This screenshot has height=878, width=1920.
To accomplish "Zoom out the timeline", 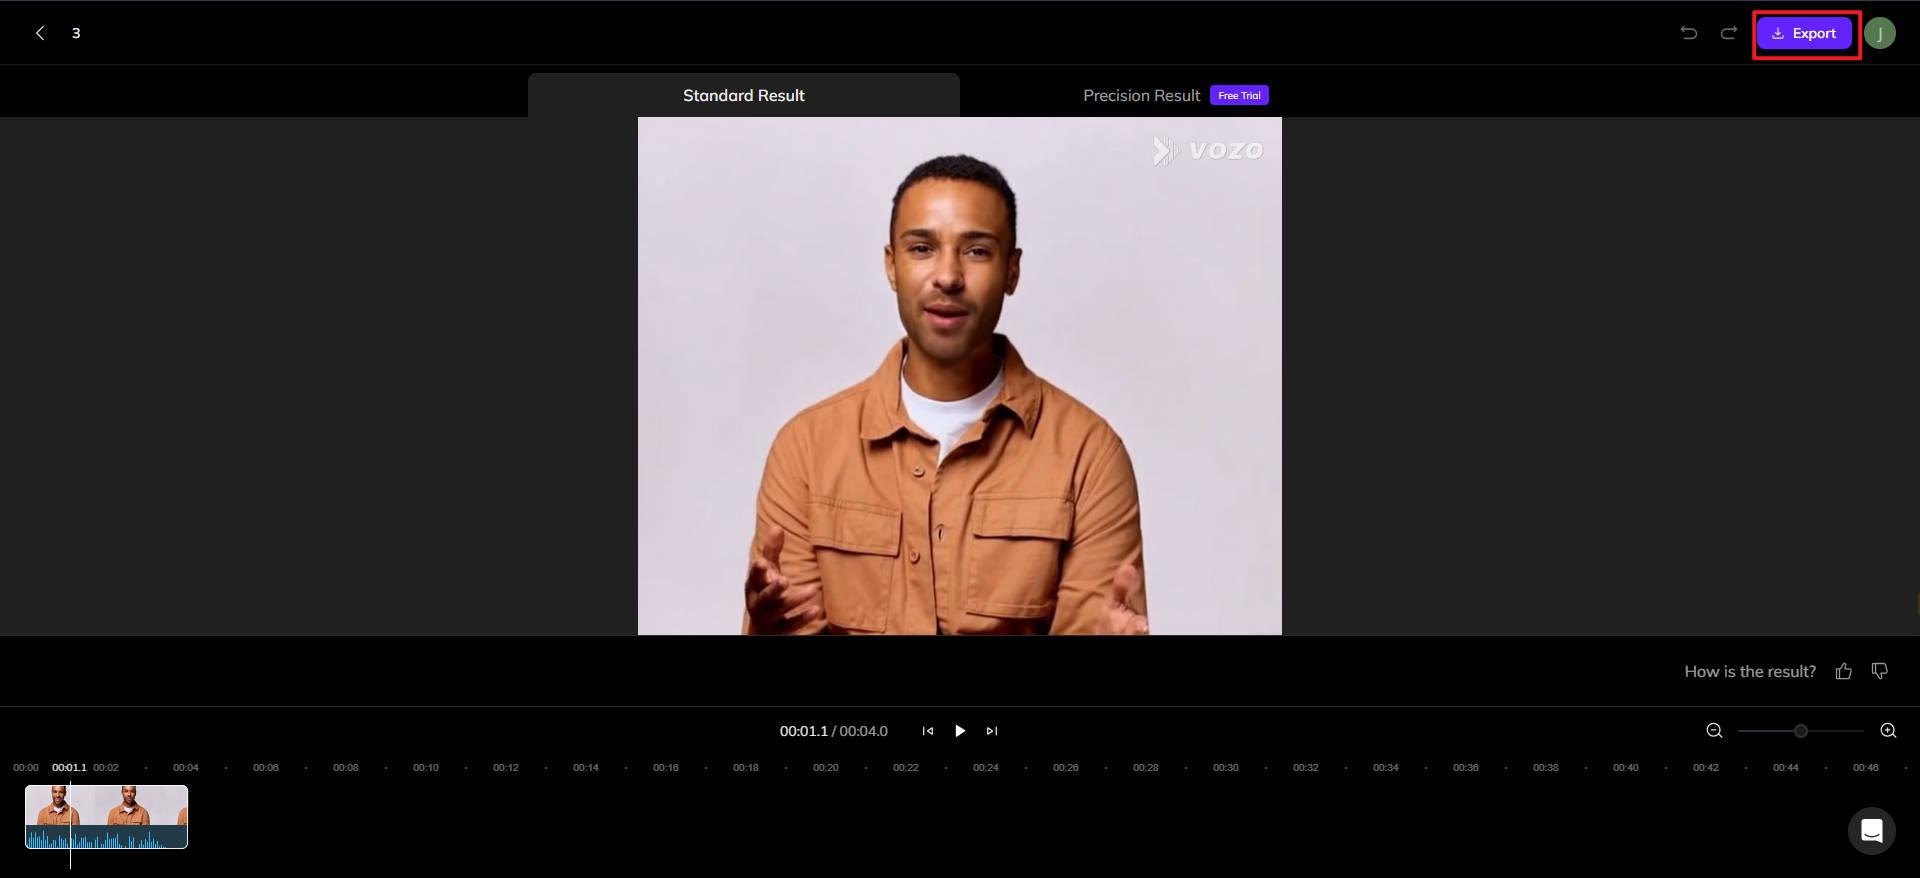I will click(1714, 731).
